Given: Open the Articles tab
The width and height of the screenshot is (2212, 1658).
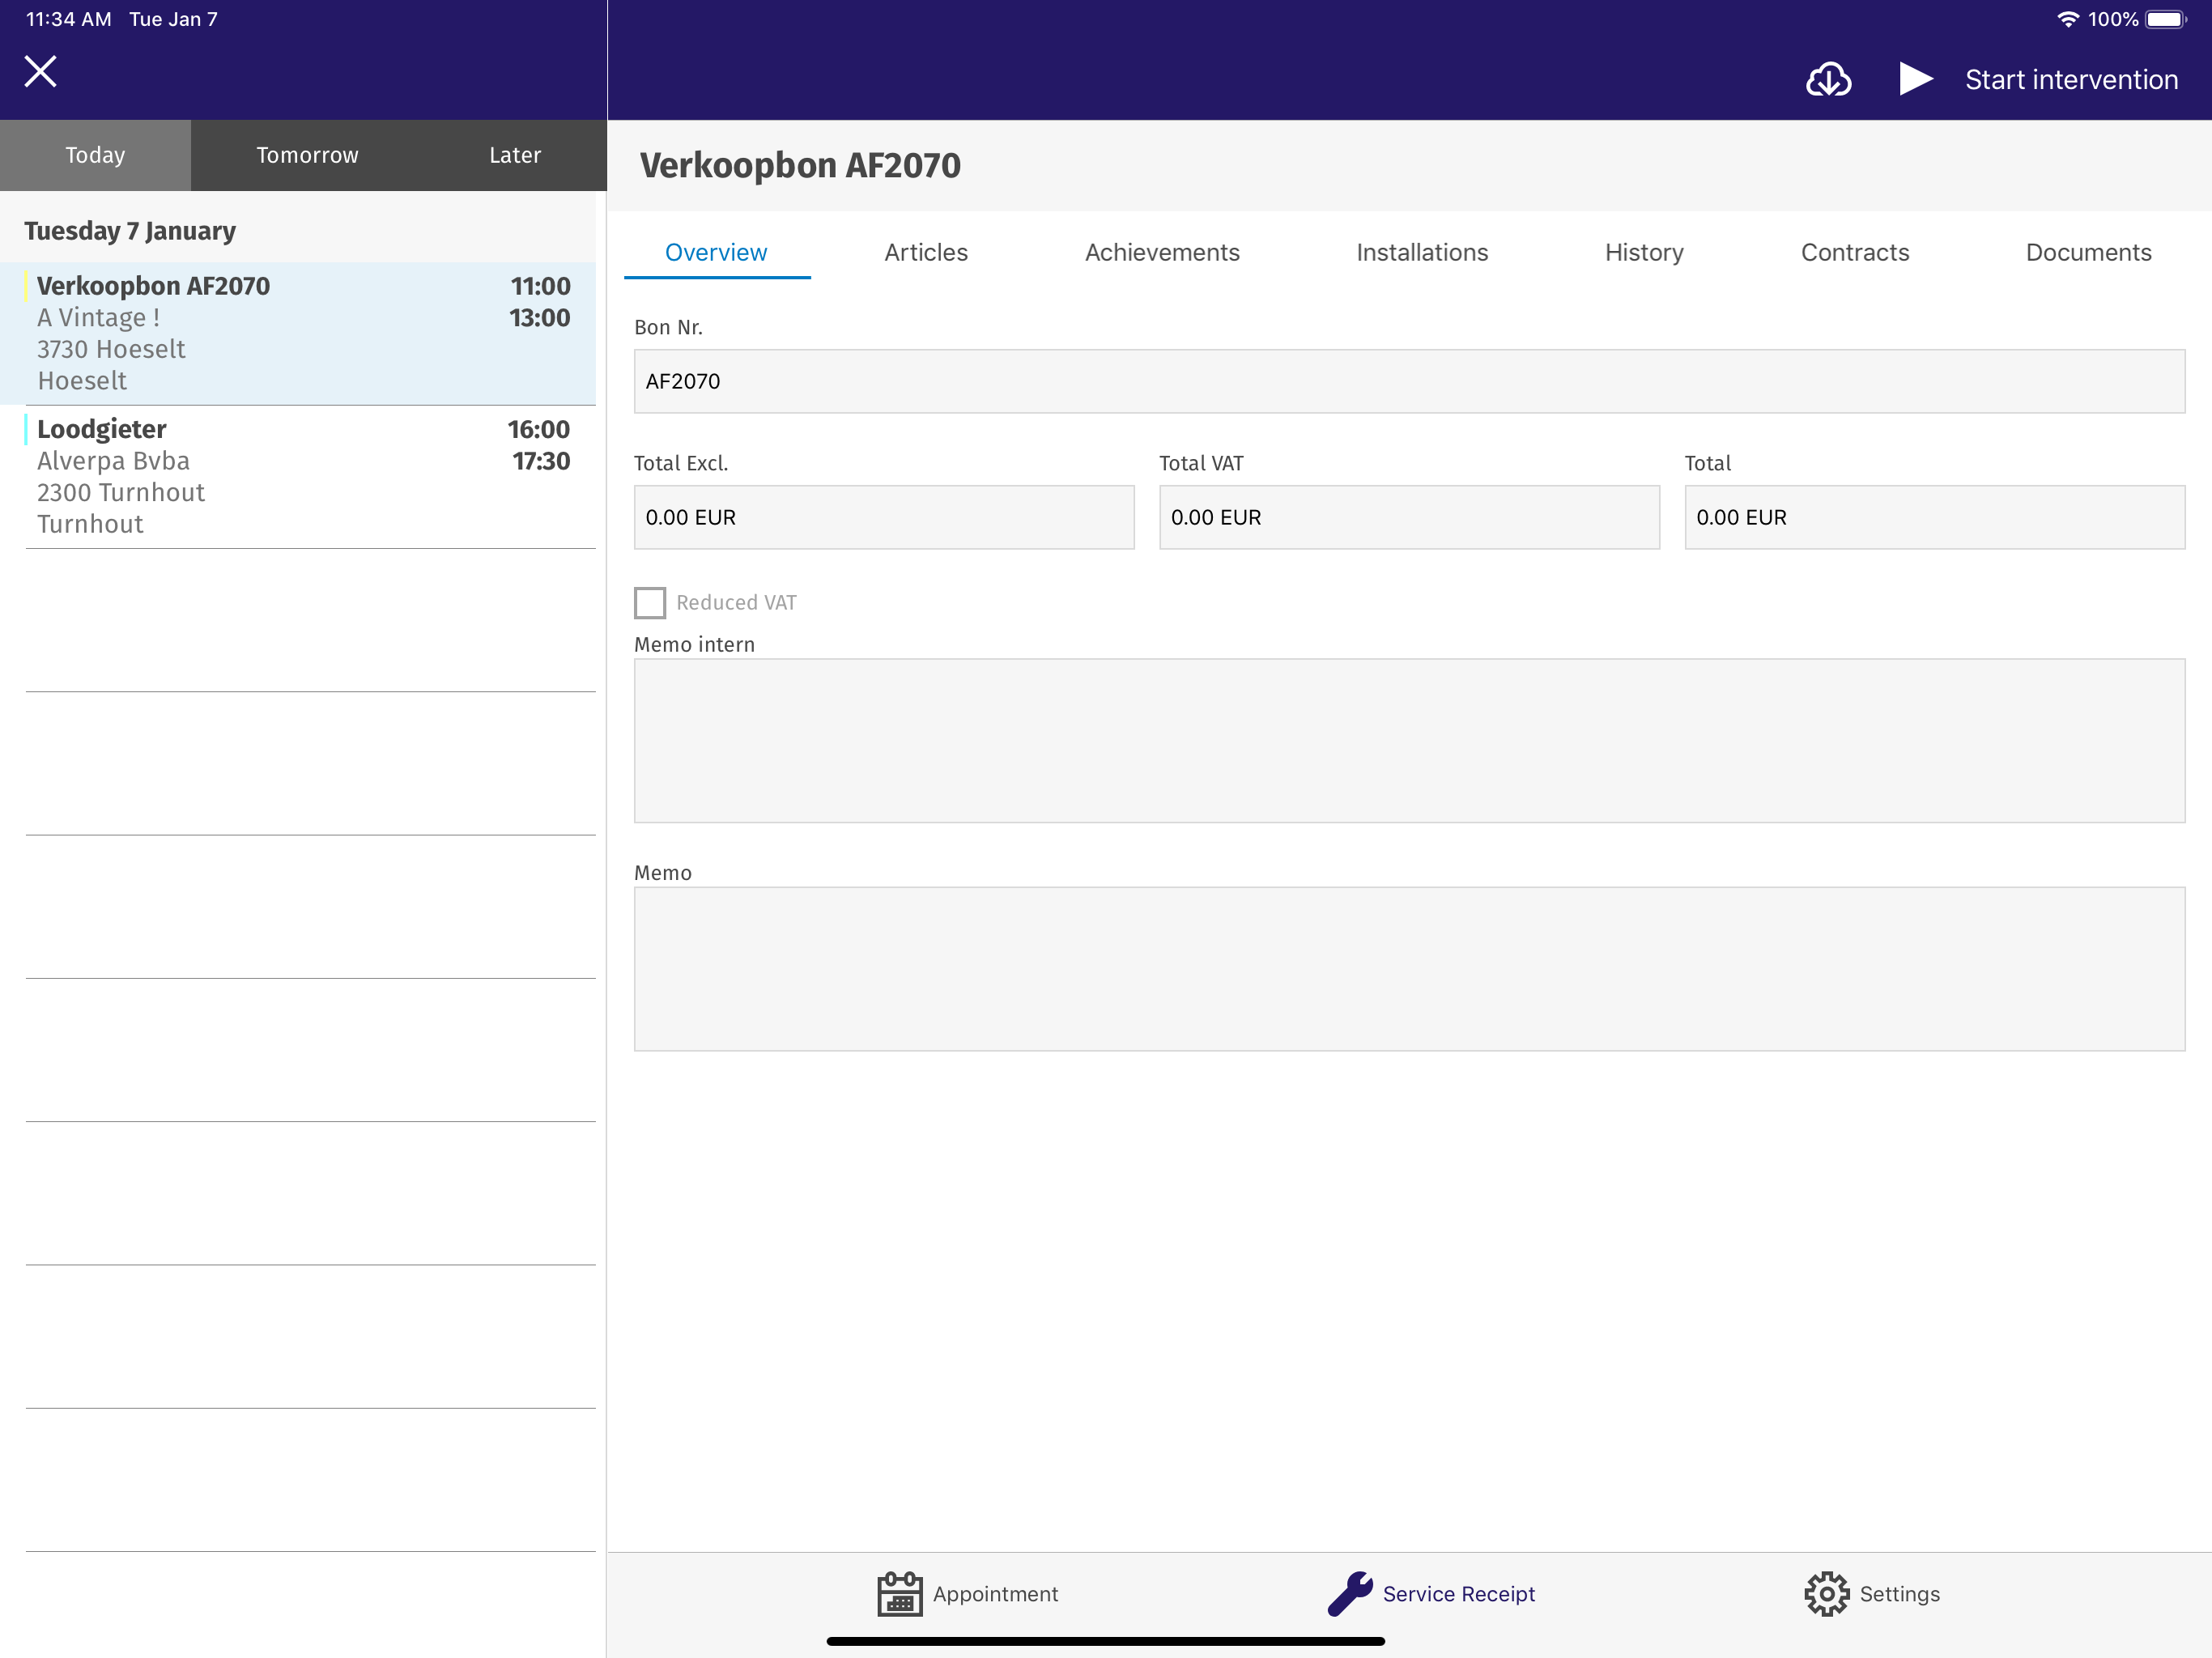Looking at the screenshot, I should click(926, 253).
